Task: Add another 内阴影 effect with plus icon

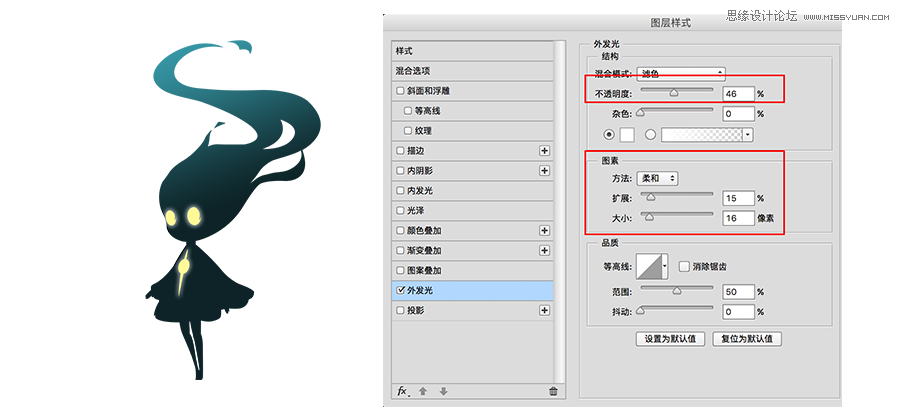Action: point(544,170)
